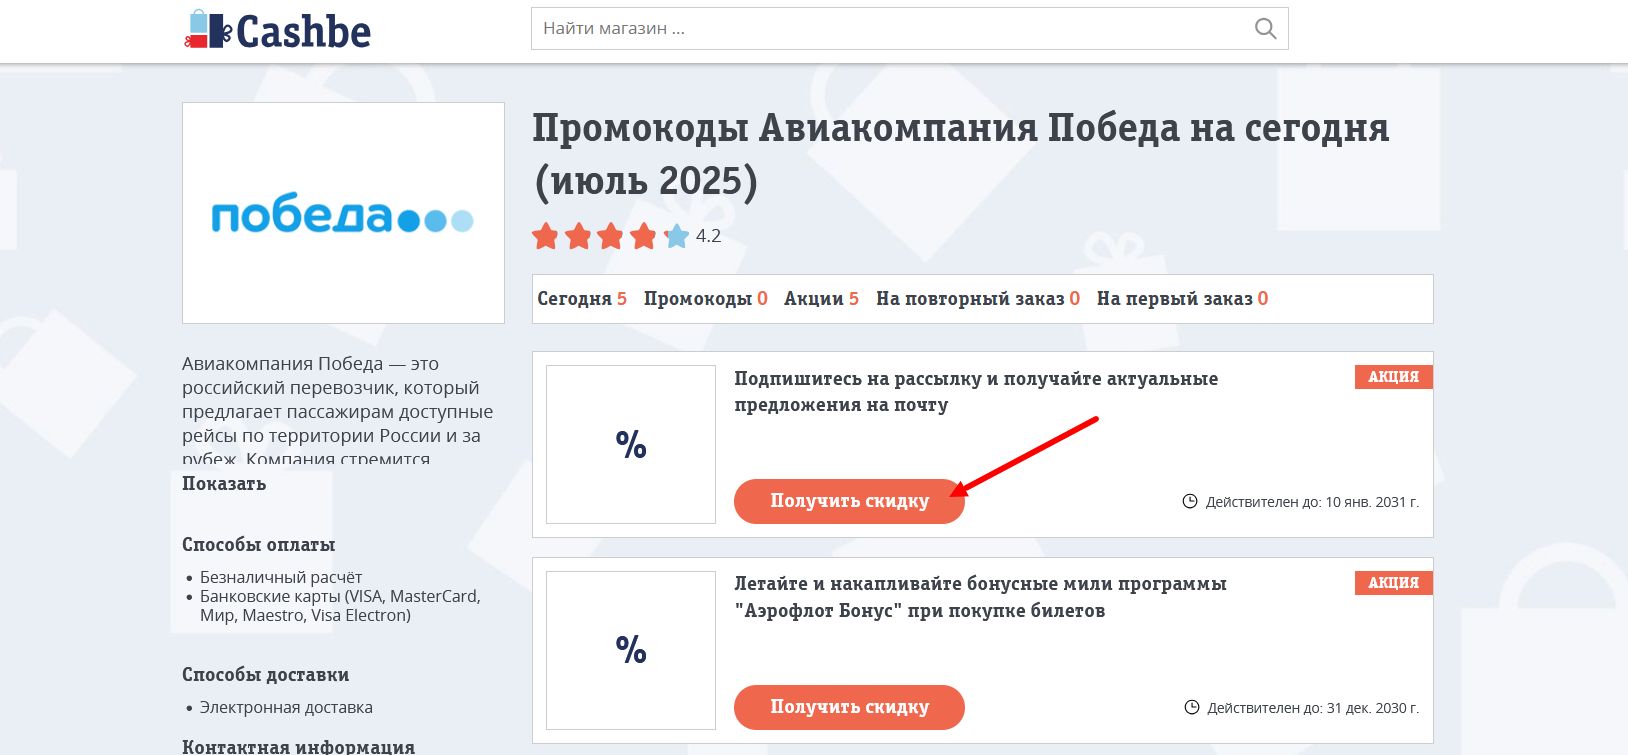Click the search magnifier icon
The height and width of the screenshot is (755, 1628).
1265,29
